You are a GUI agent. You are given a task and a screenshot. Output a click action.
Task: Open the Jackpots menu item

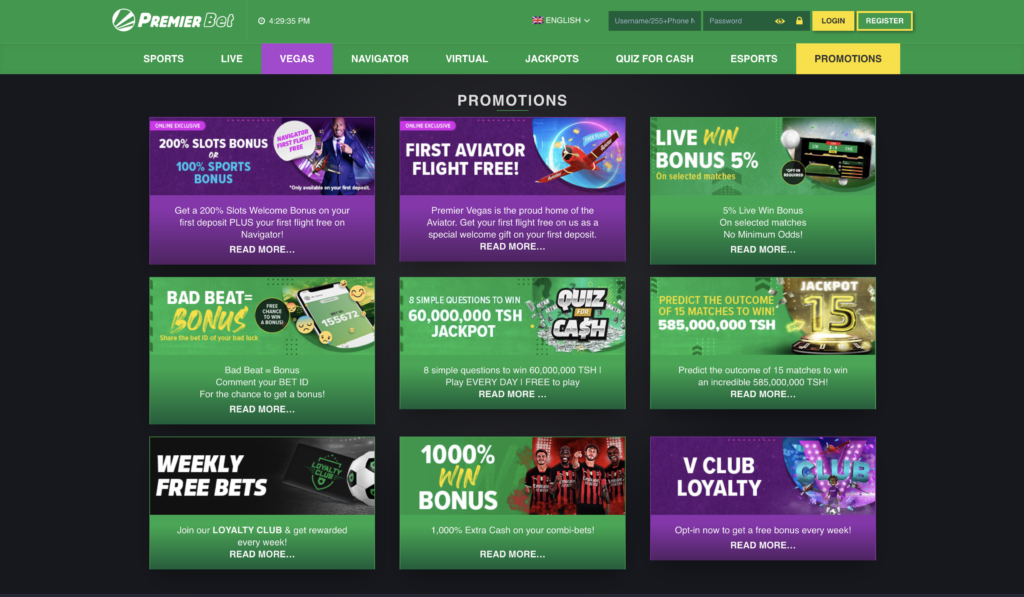tap(552, 59)
